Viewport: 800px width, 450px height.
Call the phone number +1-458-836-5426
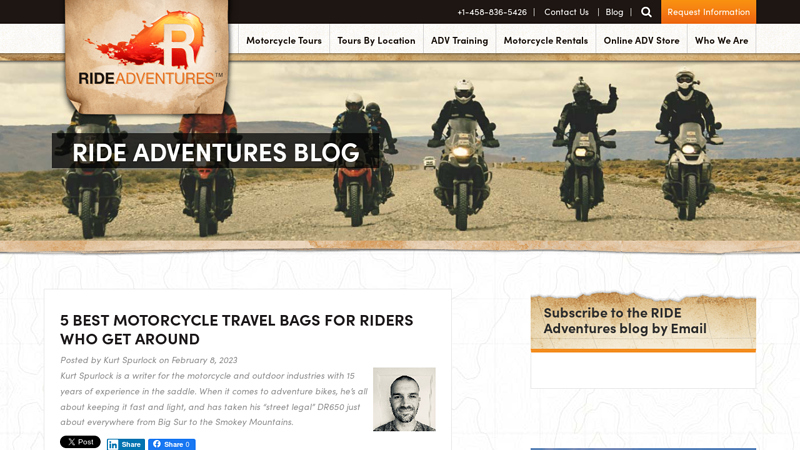[492, 12]
